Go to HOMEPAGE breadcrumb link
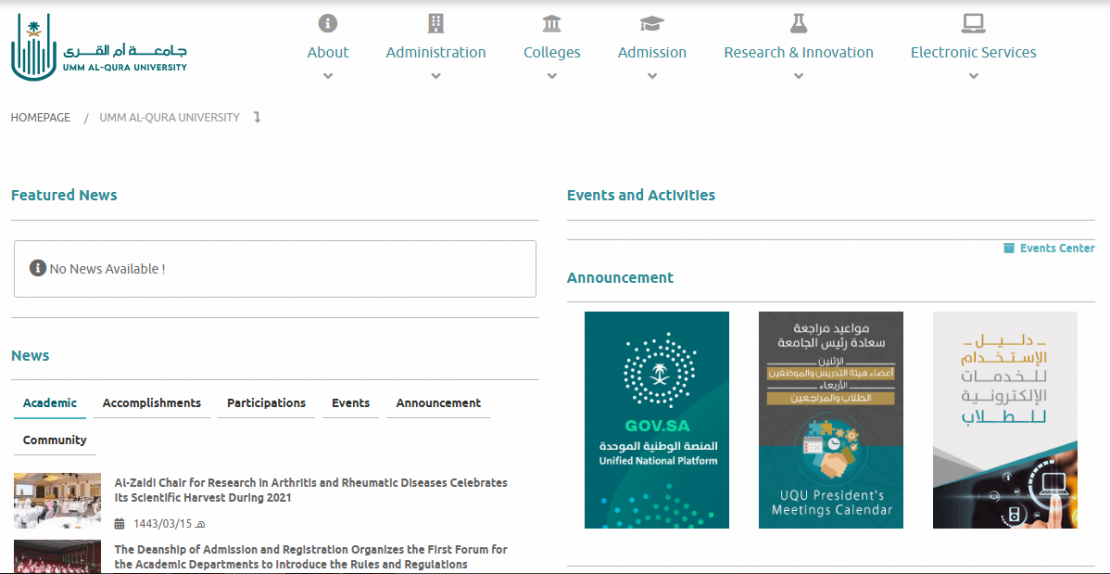 click(41, 117)
